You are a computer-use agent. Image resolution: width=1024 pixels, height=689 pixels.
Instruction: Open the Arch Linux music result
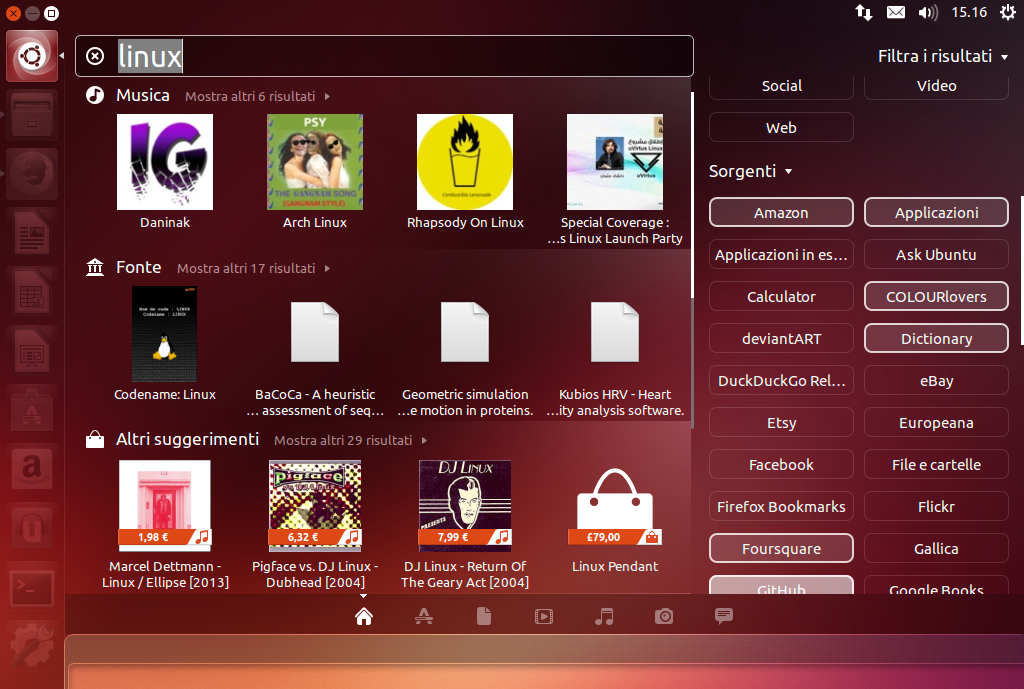315,172
